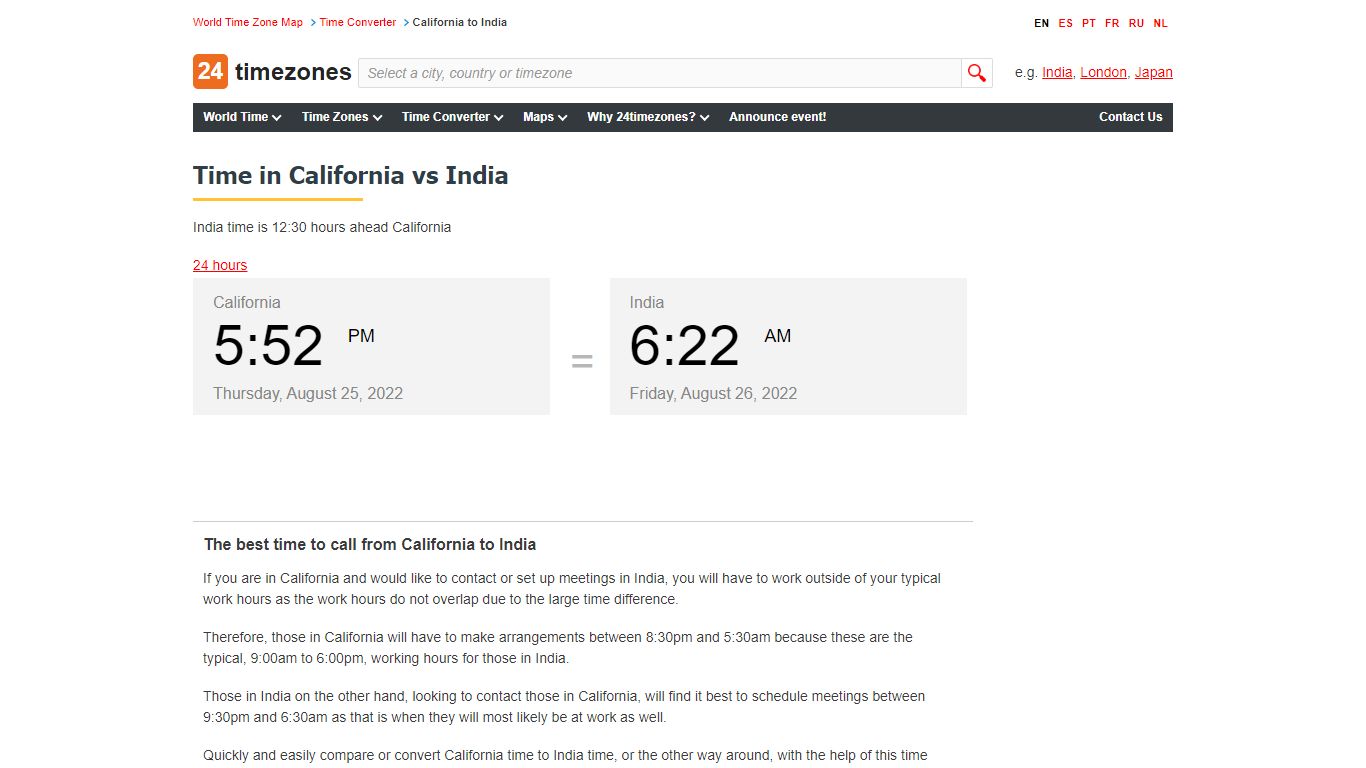Expand the Time Zones menu
This screenshot has width=1366, height=768.
point(342,117)
